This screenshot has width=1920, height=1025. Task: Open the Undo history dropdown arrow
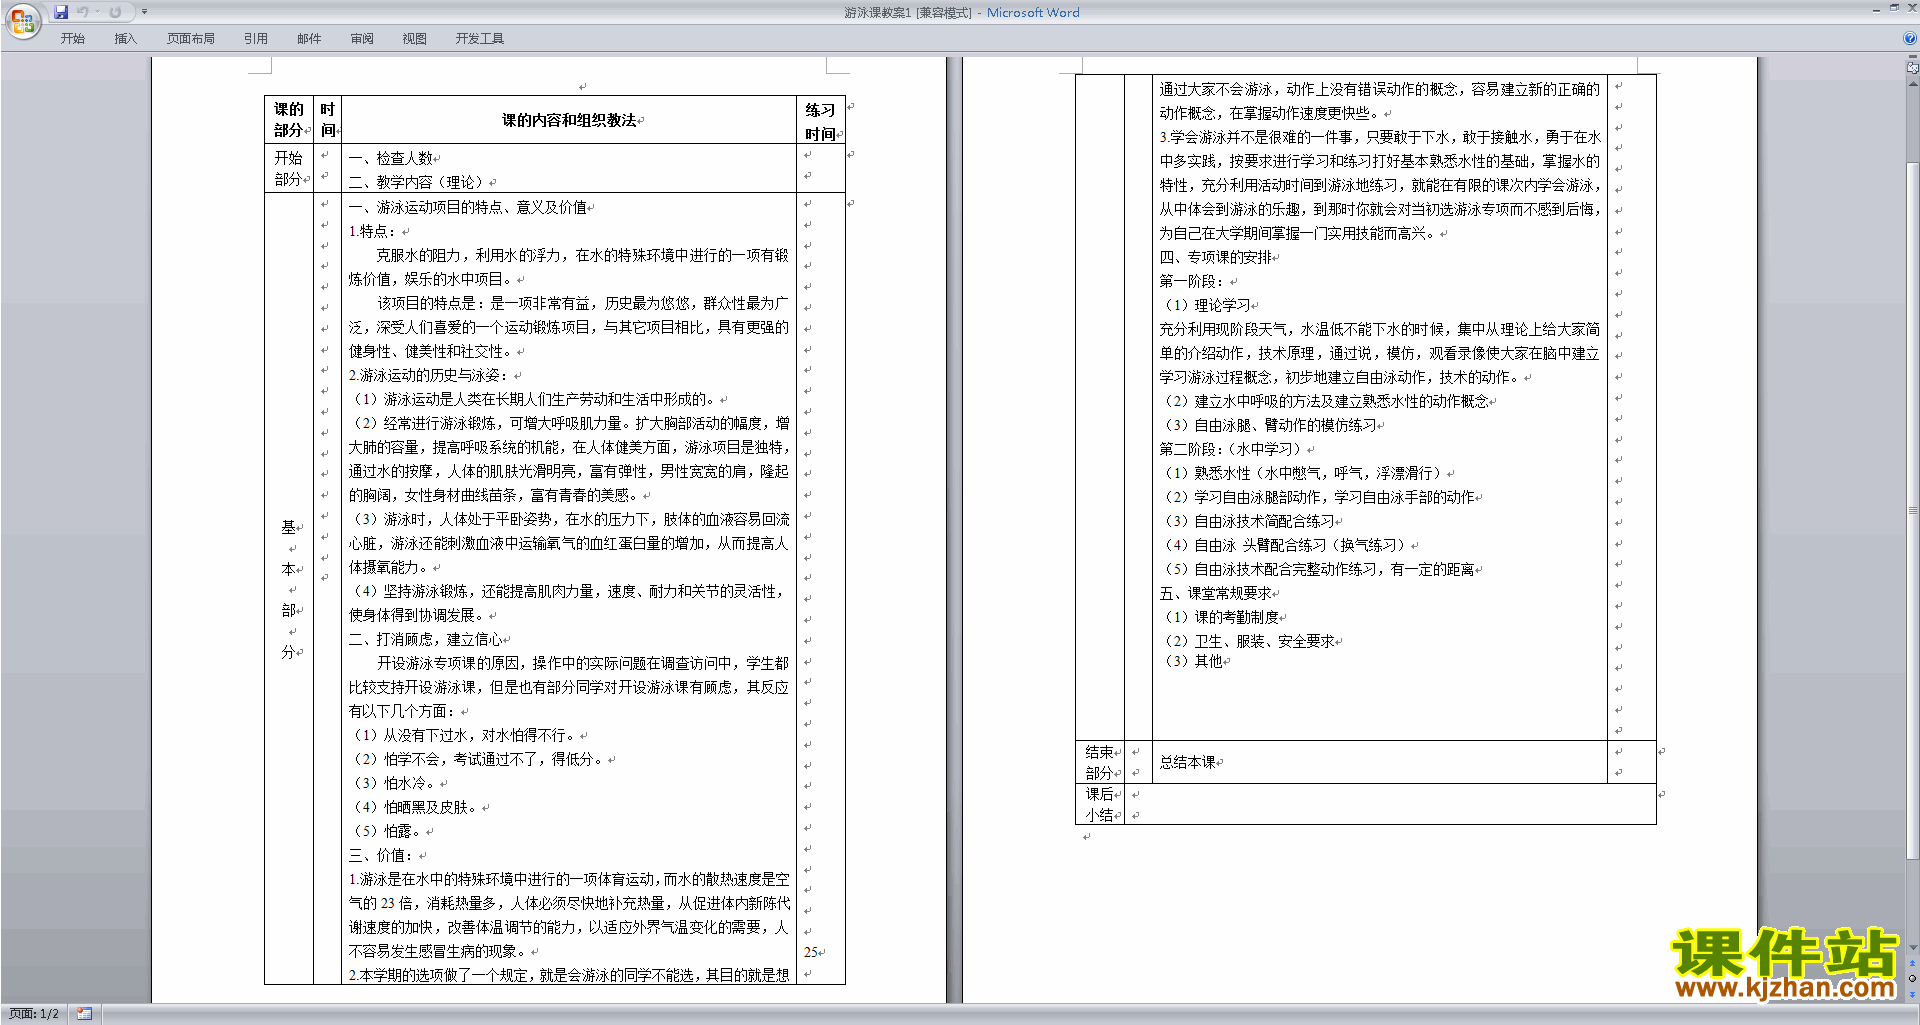(97, 12)
